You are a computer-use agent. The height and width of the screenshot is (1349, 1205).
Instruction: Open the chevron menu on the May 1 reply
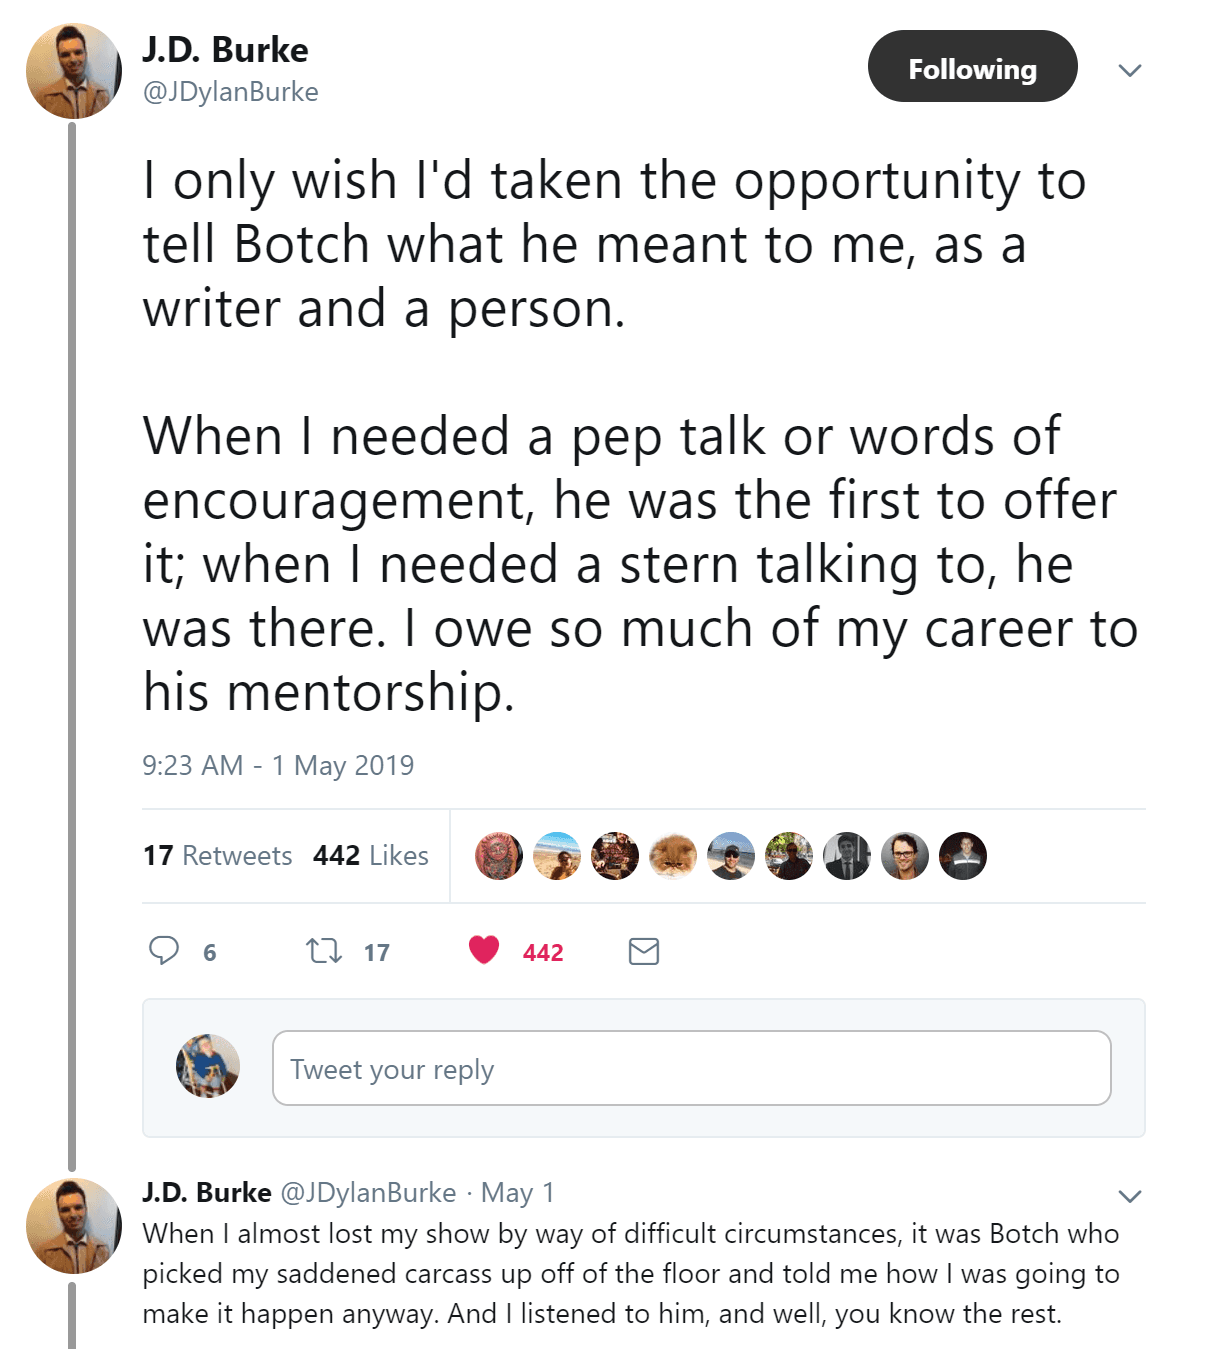coord(1130,1196)
